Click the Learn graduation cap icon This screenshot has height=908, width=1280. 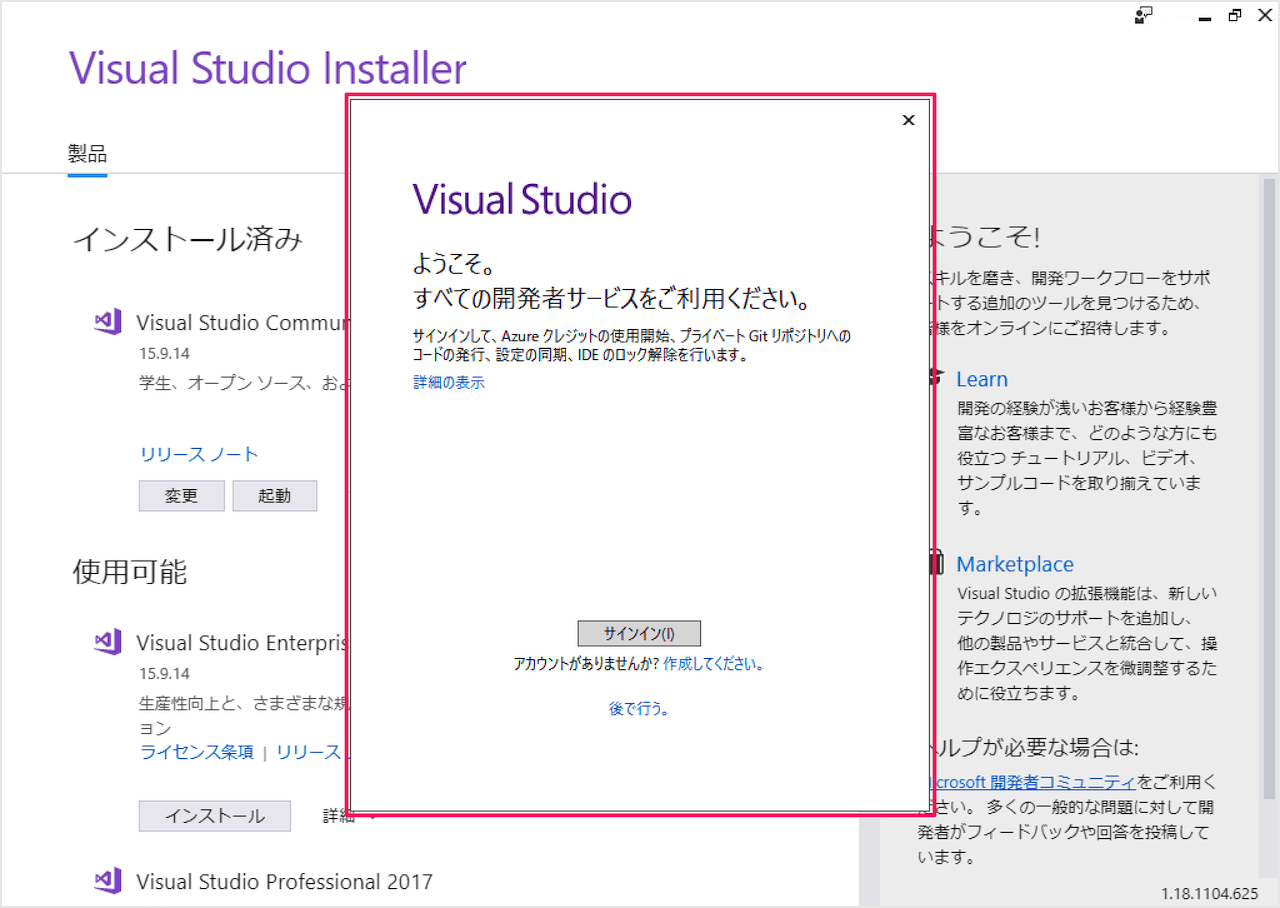pos(936,379)
